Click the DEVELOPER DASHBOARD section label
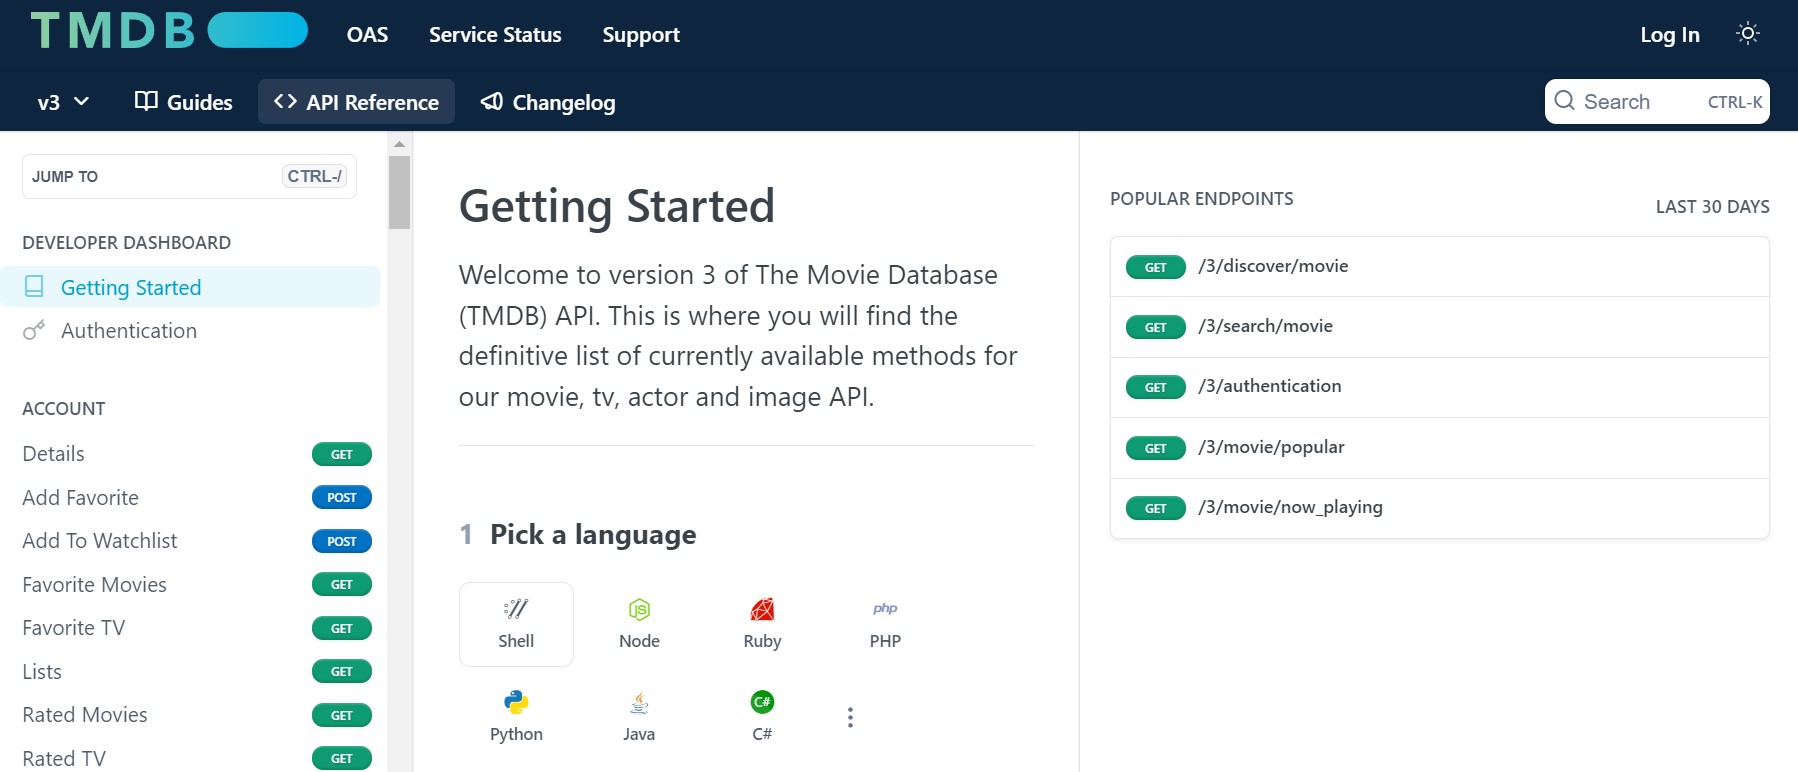1798x772 pixels. pyautogui.click(x=126, y=243)
